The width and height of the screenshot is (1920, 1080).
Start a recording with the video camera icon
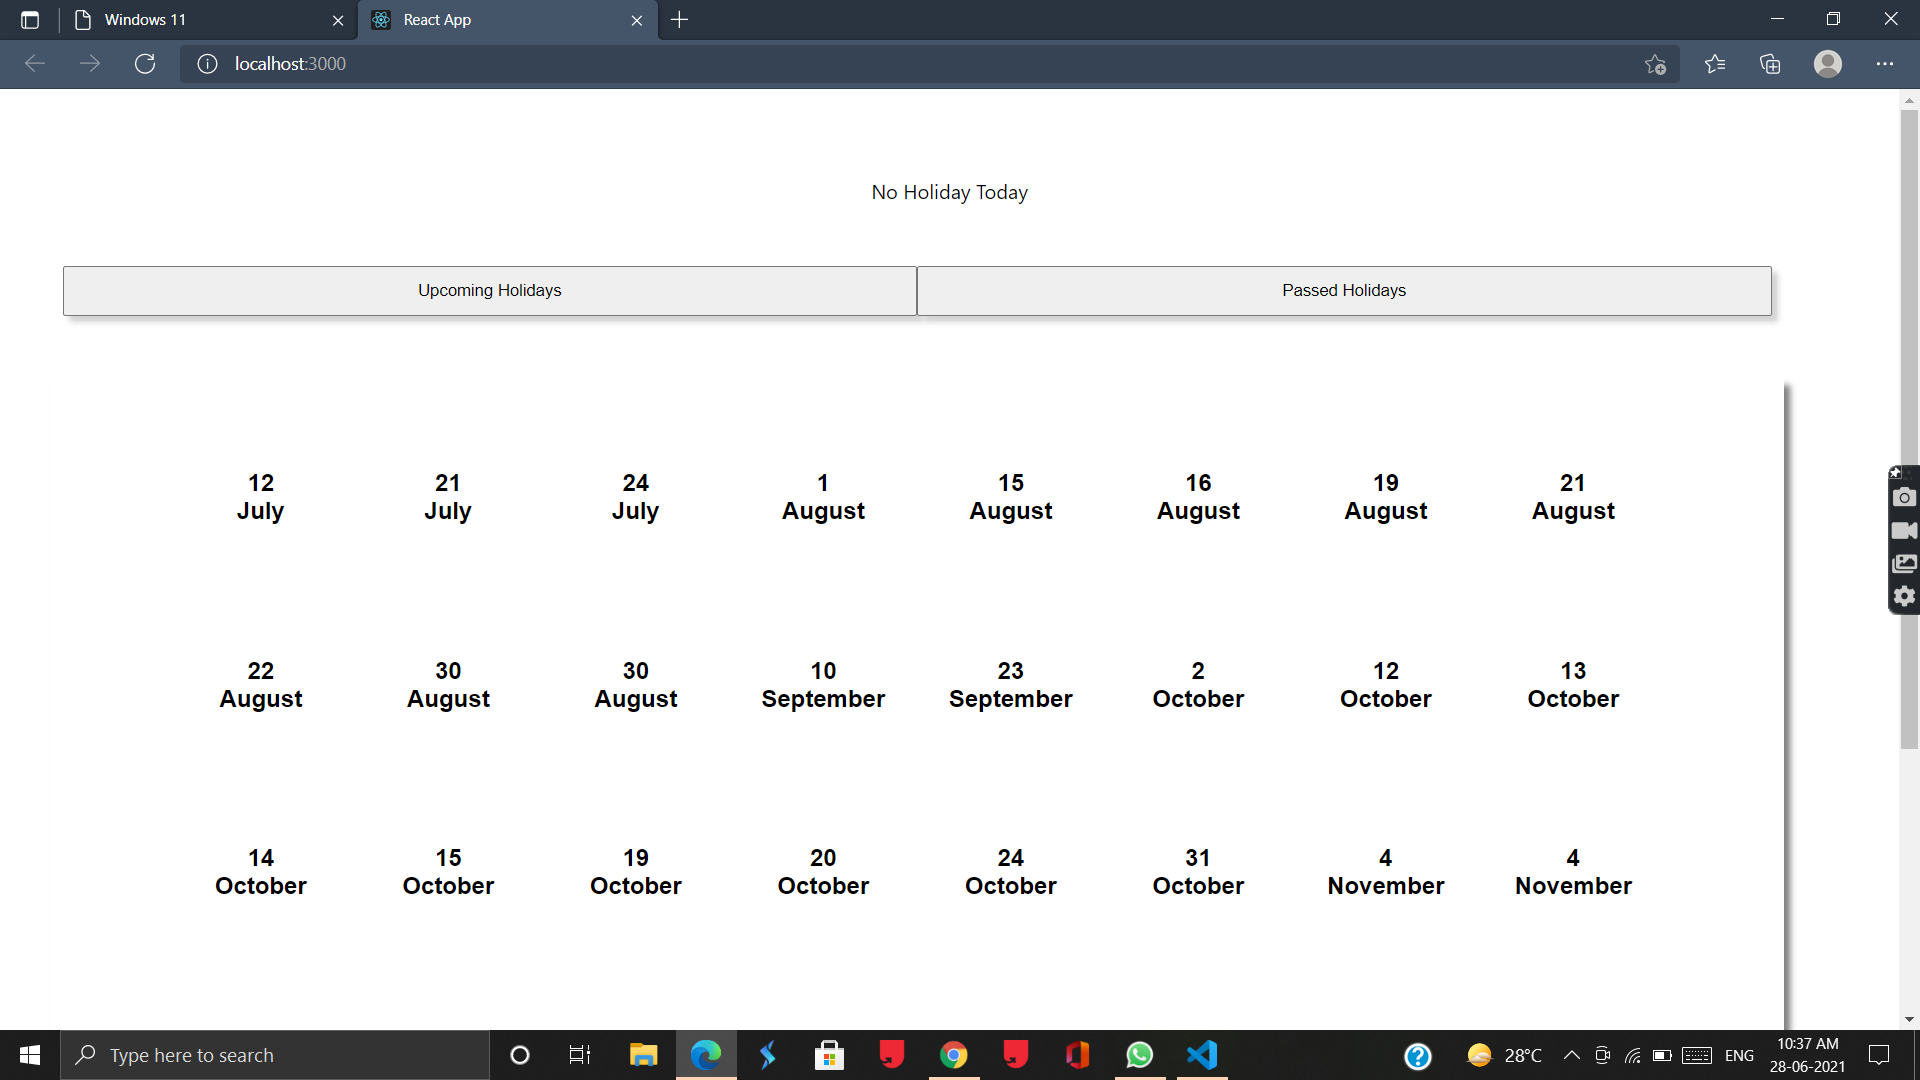coord(1904,530)
